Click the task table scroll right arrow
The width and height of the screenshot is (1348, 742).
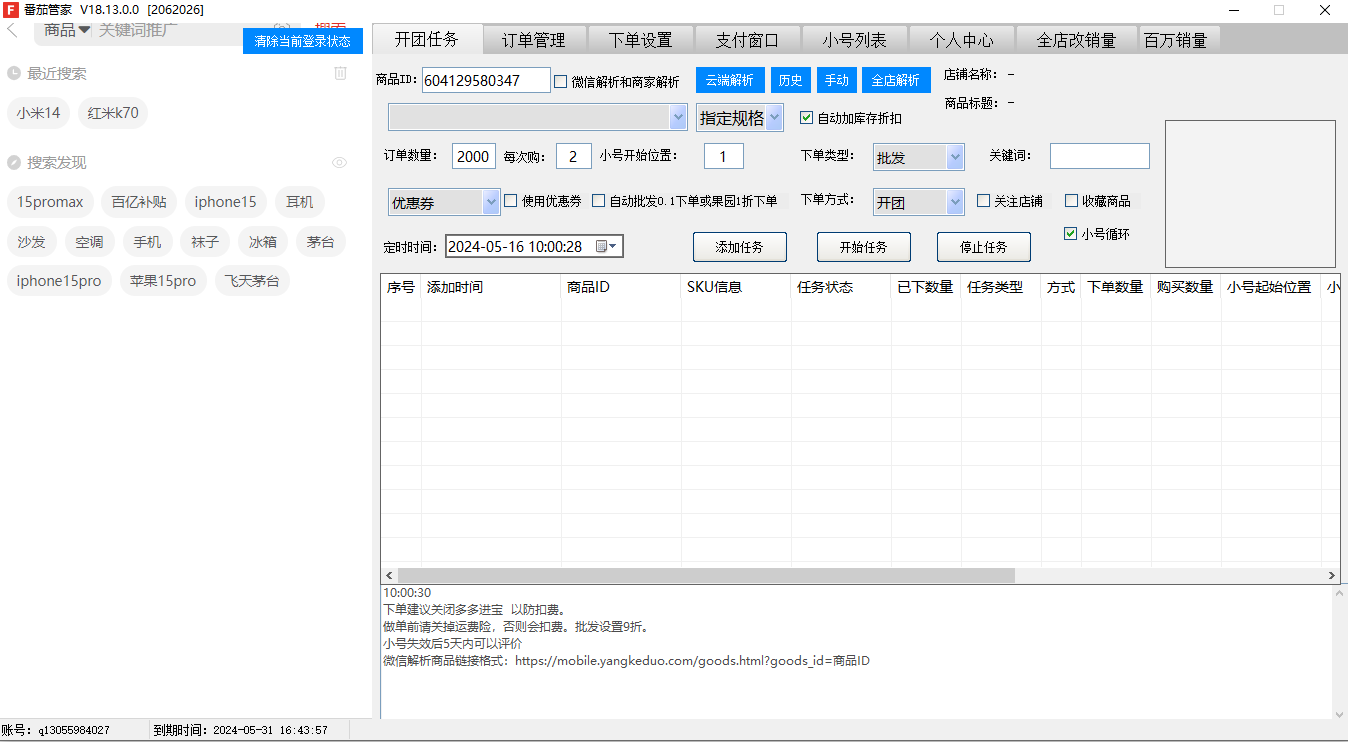click(x=1332, y=575)
